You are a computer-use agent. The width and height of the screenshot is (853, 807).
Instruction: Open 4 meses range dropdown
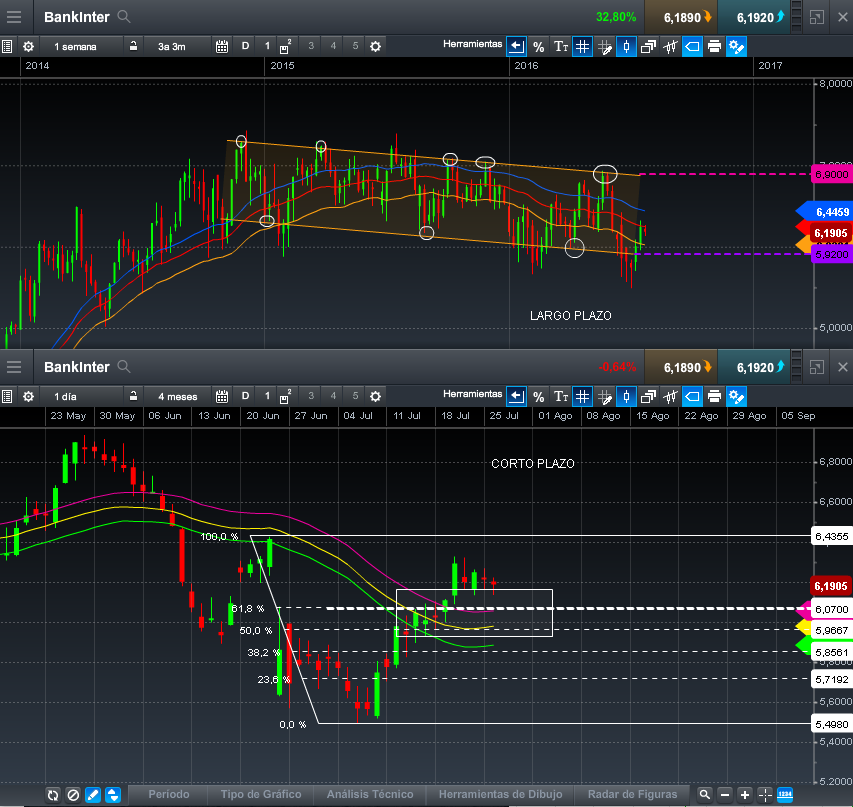177,396
